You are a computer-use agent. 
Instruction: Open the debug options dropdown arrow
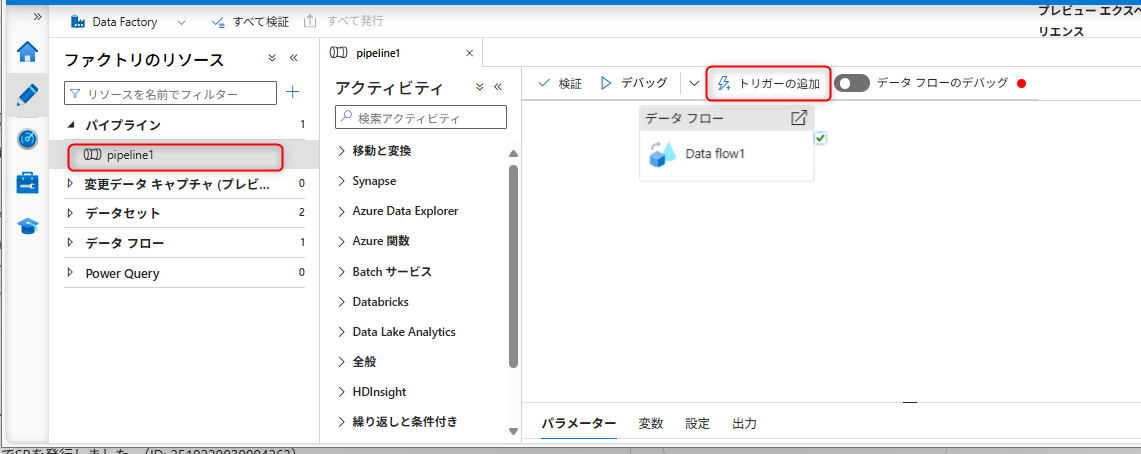[x=693, y=84]
